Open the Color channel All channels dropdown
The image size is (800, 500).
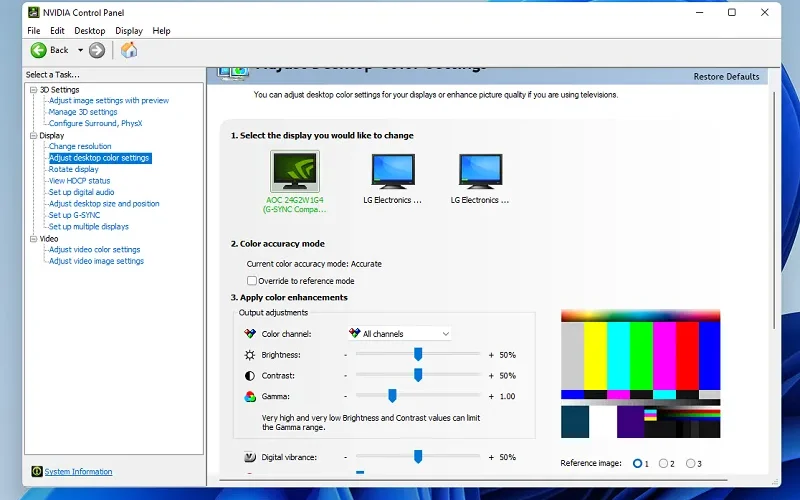coord(400,334)
